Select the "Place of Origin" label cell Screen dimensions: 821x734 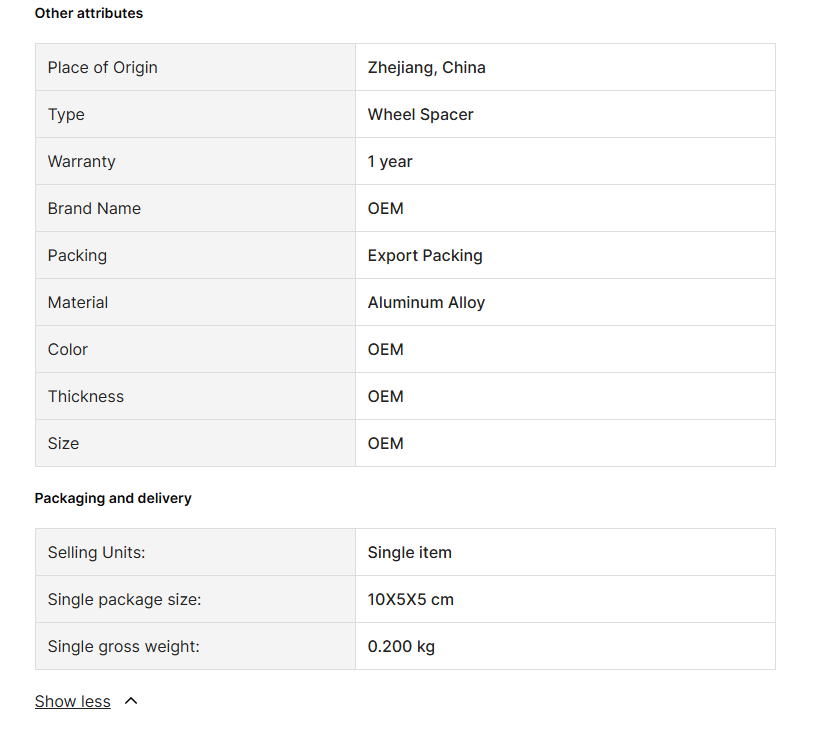click(x=103, y=68)
